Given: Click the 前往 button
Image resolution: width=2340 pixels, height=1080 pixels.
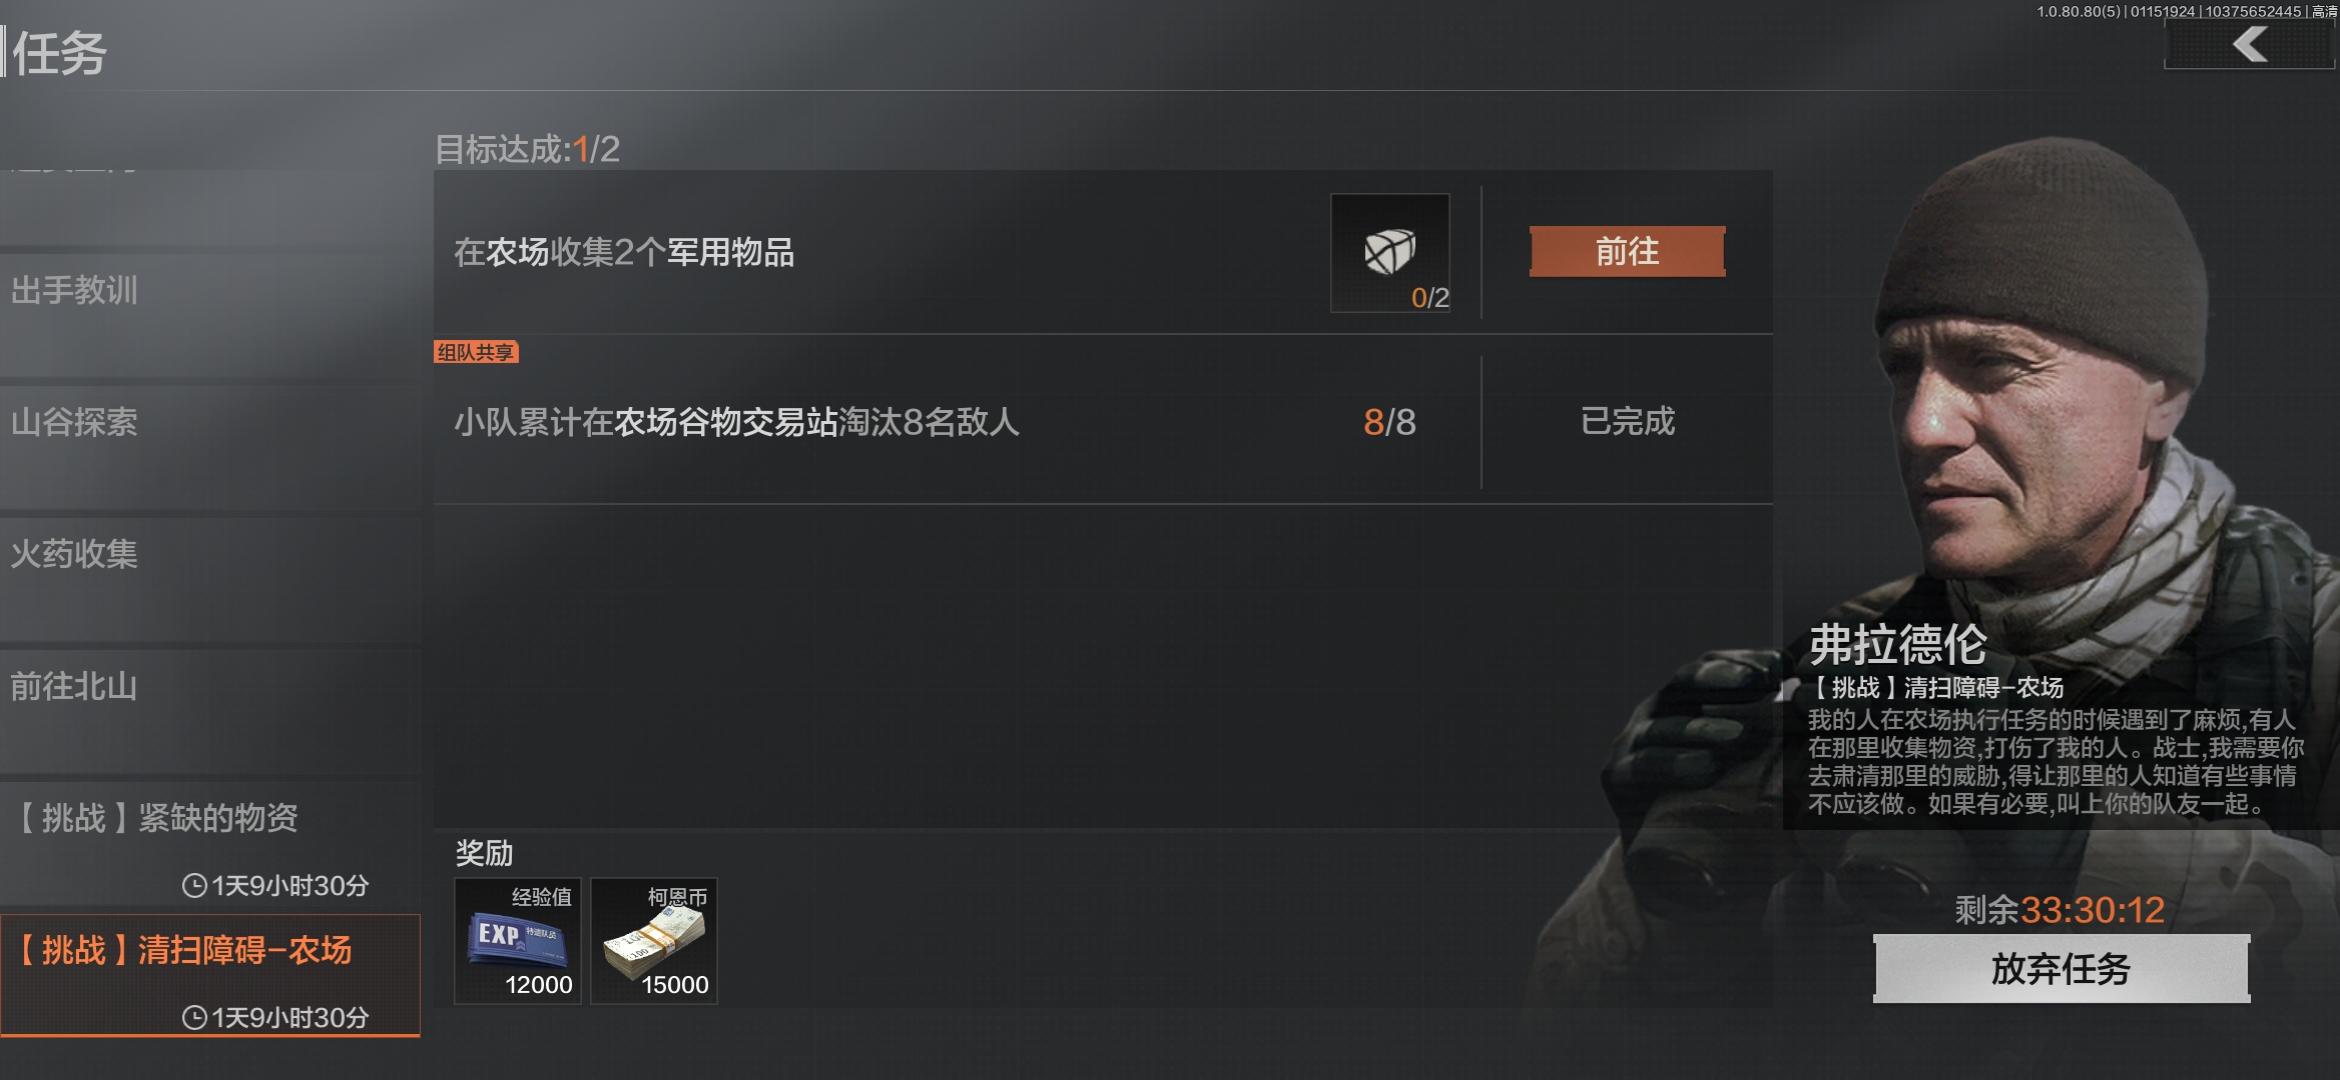Looking at the screenshot, I should [x=1627, y=251].
